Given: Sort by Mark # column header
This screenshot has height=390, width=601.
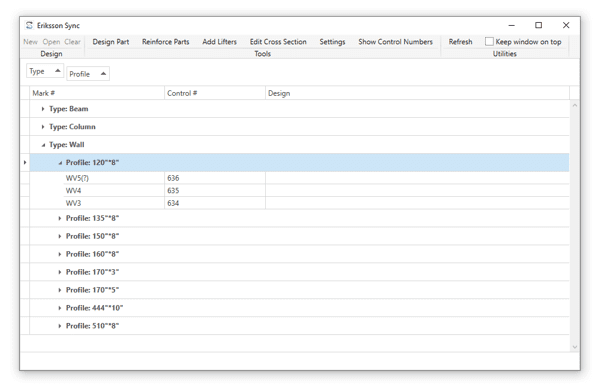Looking at the screenshot, I should pos(97,93).
